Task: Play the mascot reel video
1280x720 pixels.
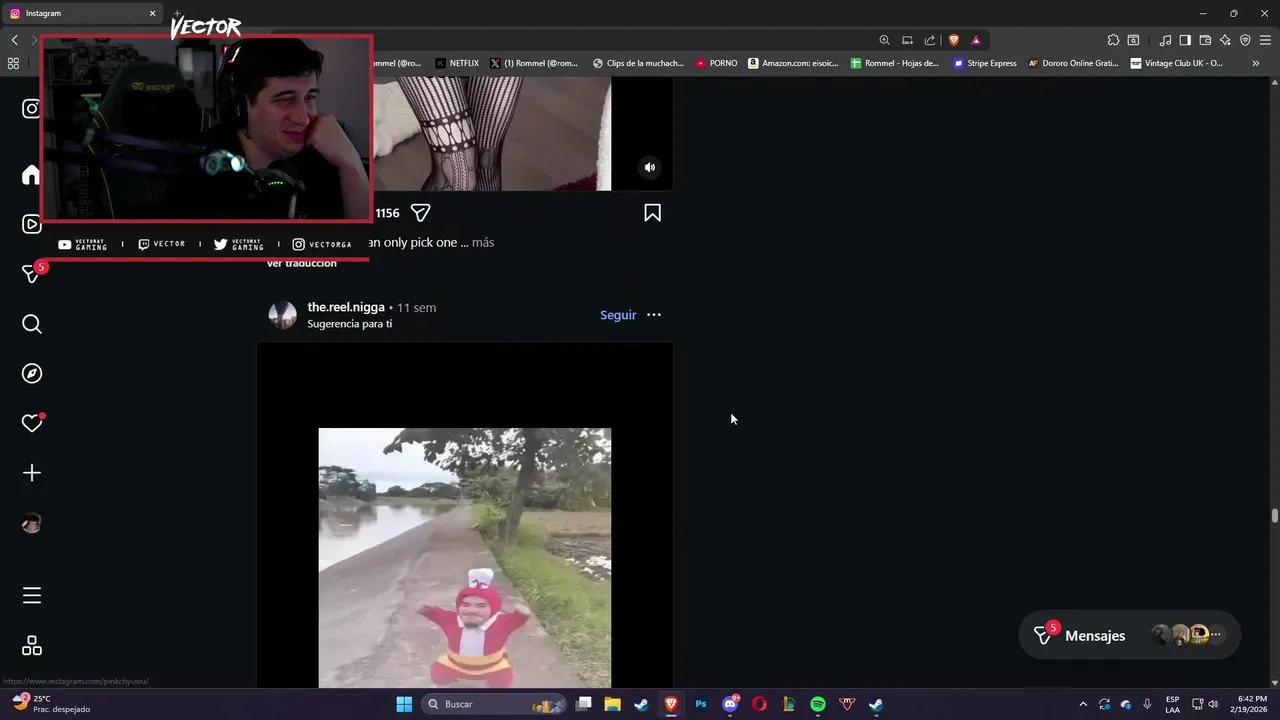Action: click(x=465, y=558)
